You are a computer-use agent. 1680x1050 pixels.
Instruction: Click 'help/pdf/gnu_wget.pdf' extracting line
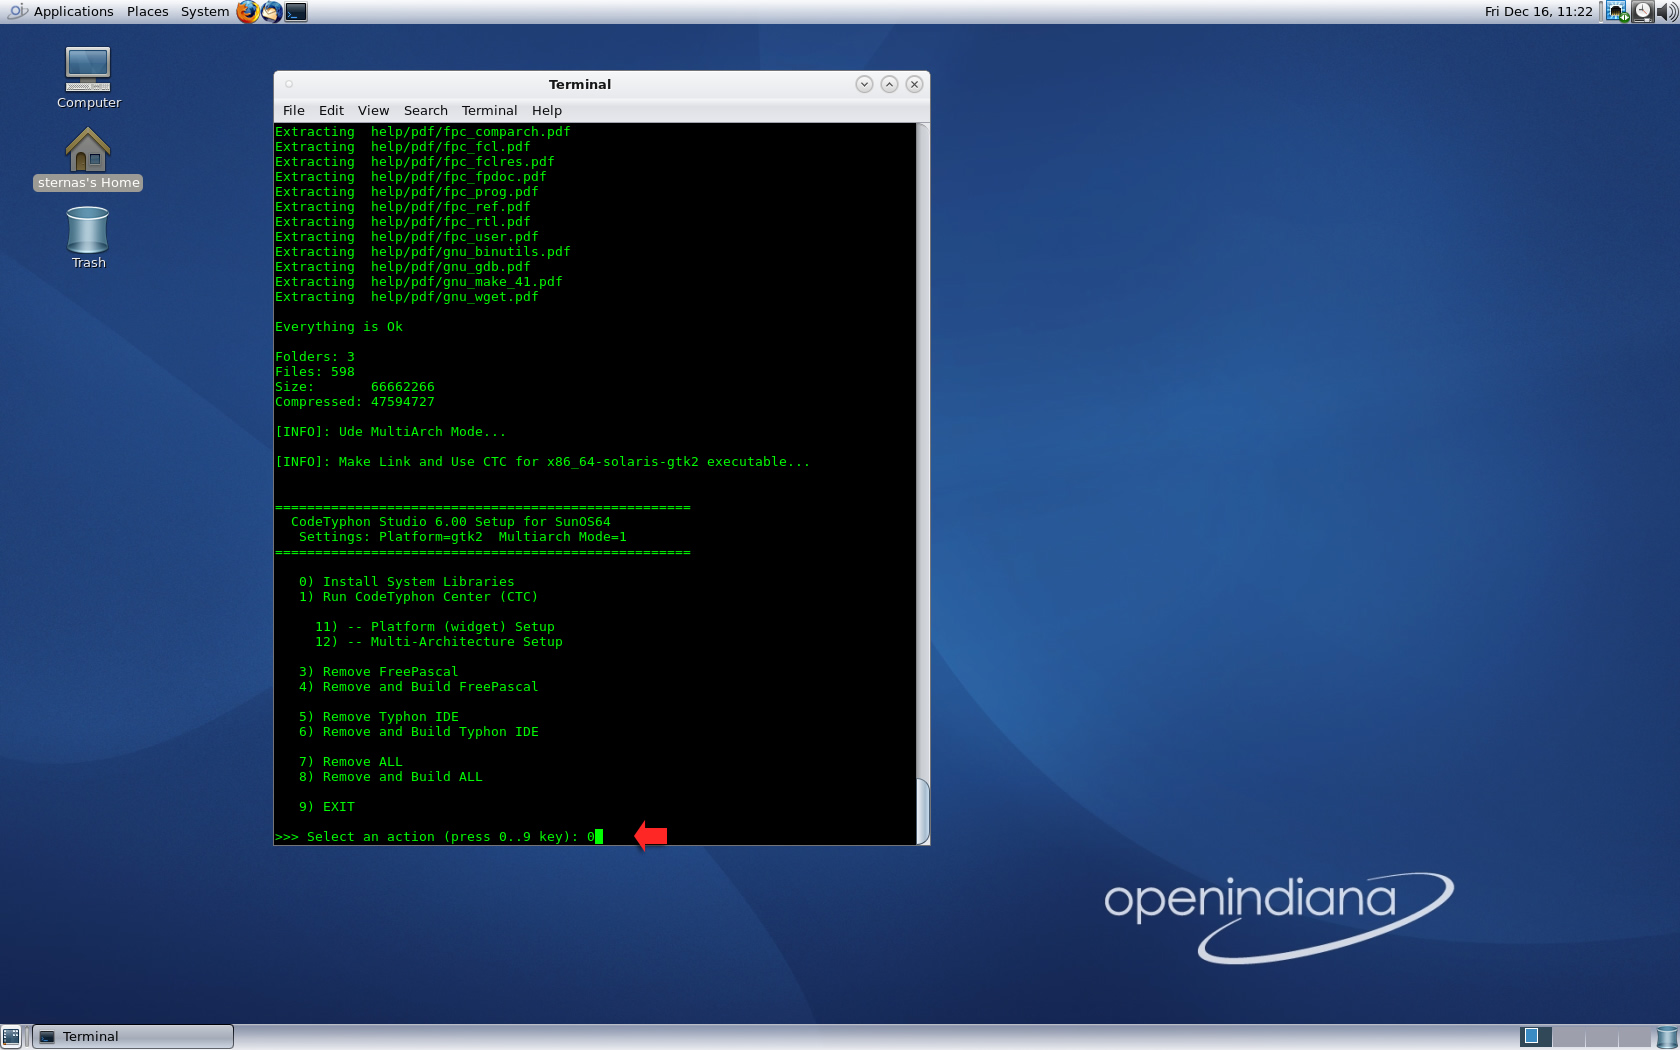click(x=407, y=297)
